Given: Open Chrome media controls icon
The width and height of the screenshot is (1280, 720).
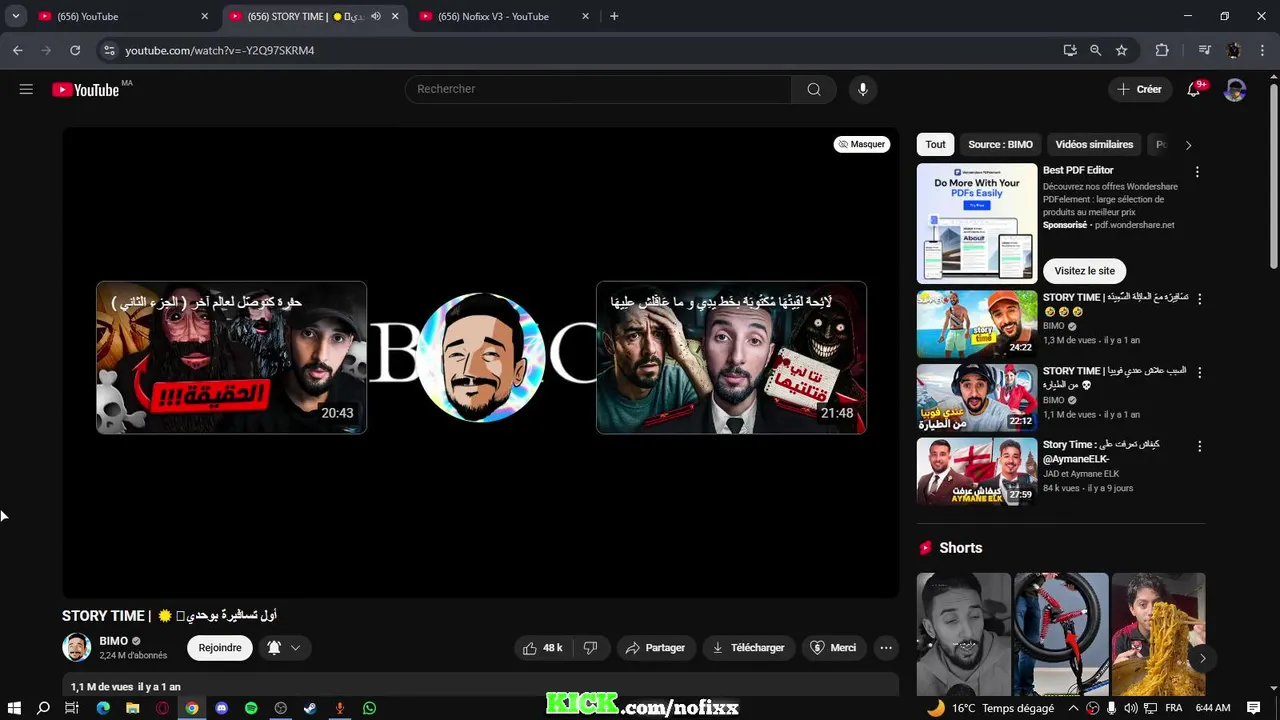Looking at the screenshot, I should [x=1205, y=50].
